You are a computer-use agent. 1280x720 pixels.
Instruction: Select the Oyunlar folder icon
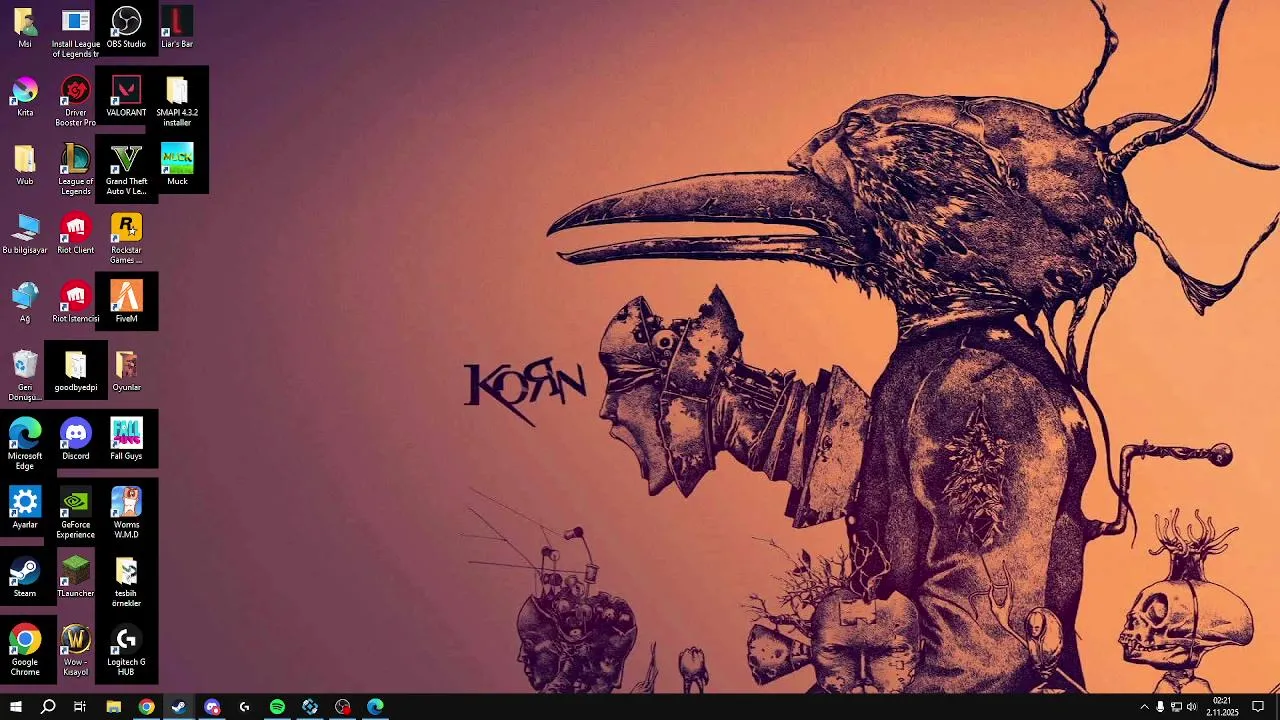(126, 372)
